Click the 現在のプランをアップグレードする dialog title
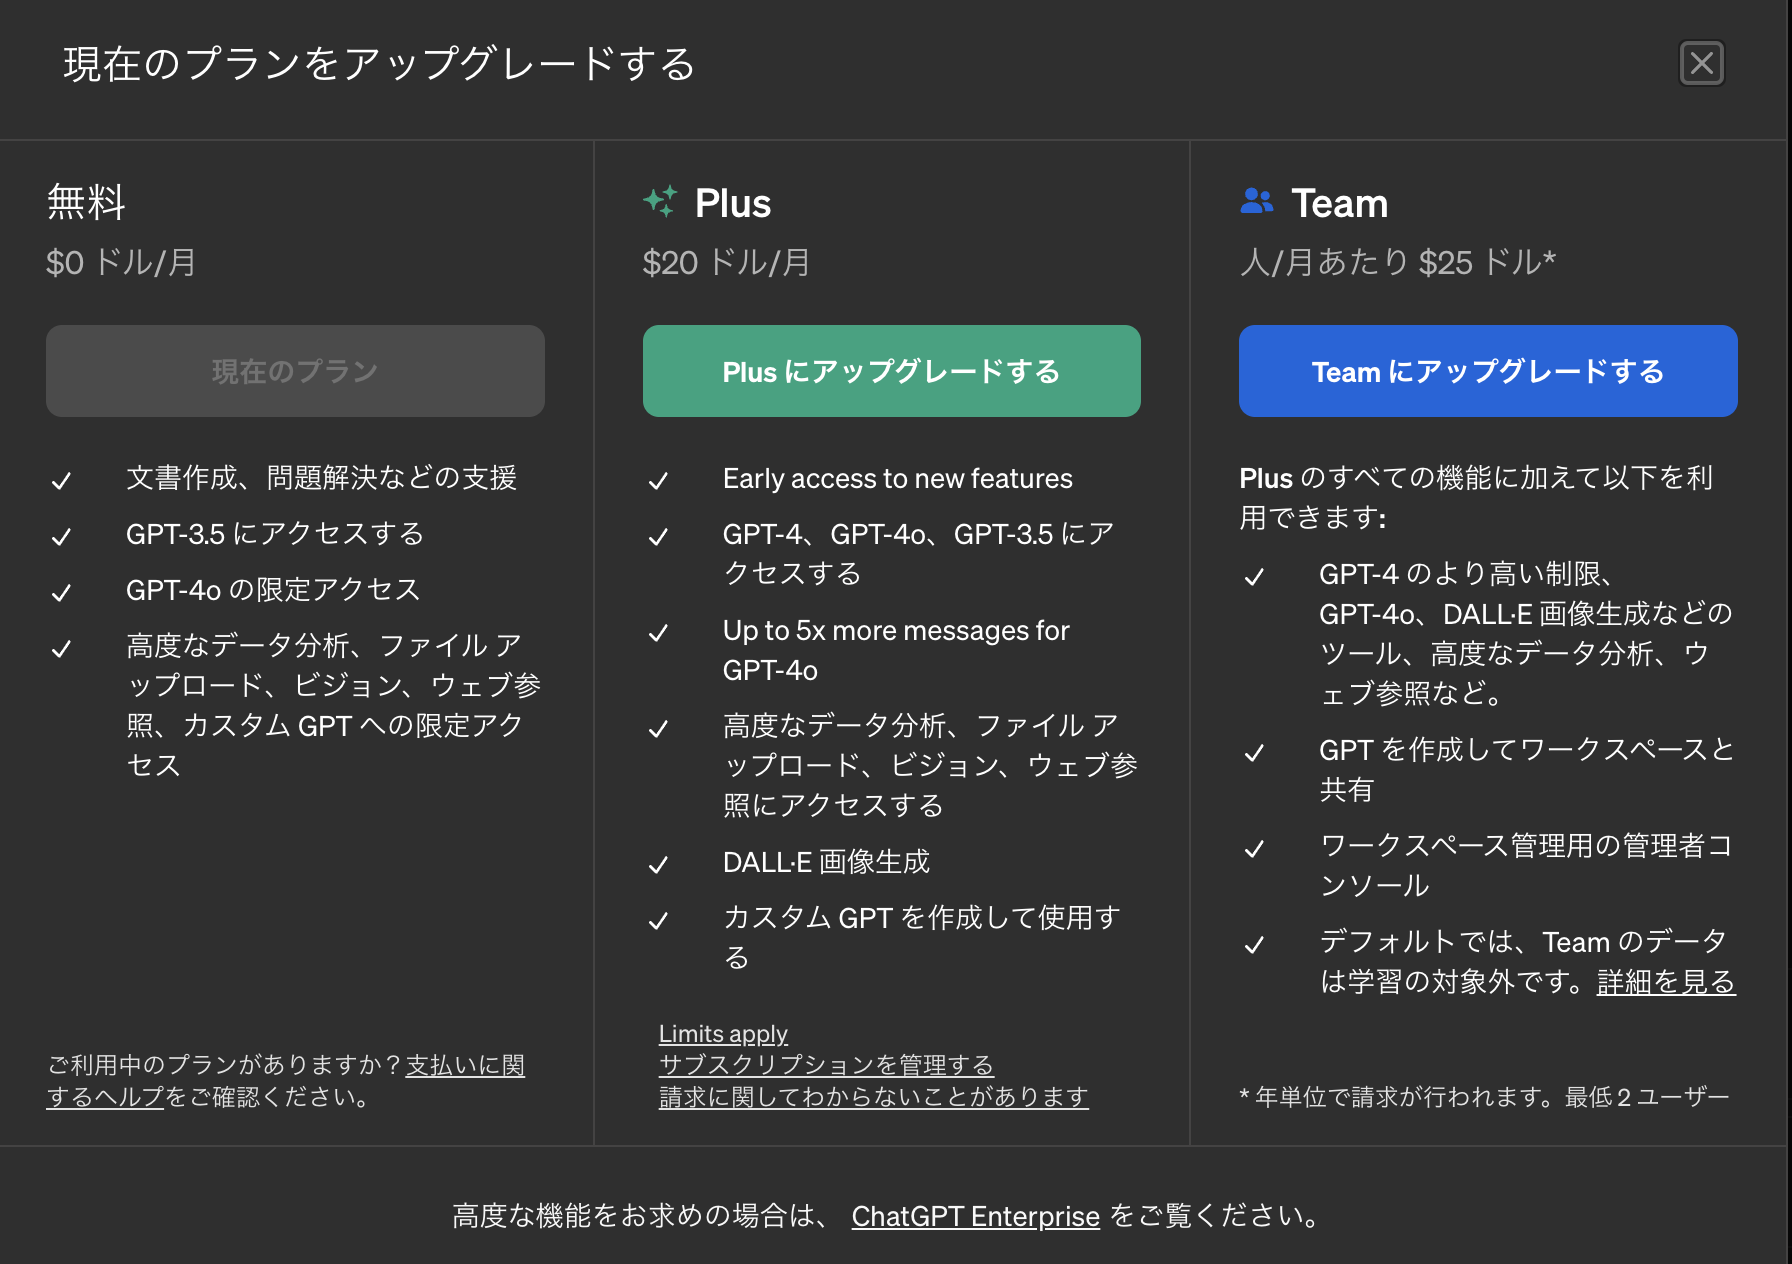The image size is (1792, 1264). [x=379, y=64]
